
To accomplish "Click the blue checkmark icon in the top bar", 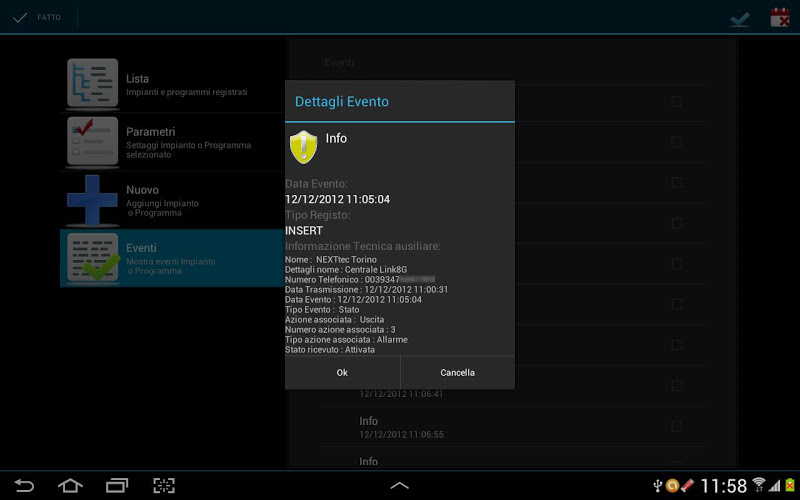I will [739, 18].
